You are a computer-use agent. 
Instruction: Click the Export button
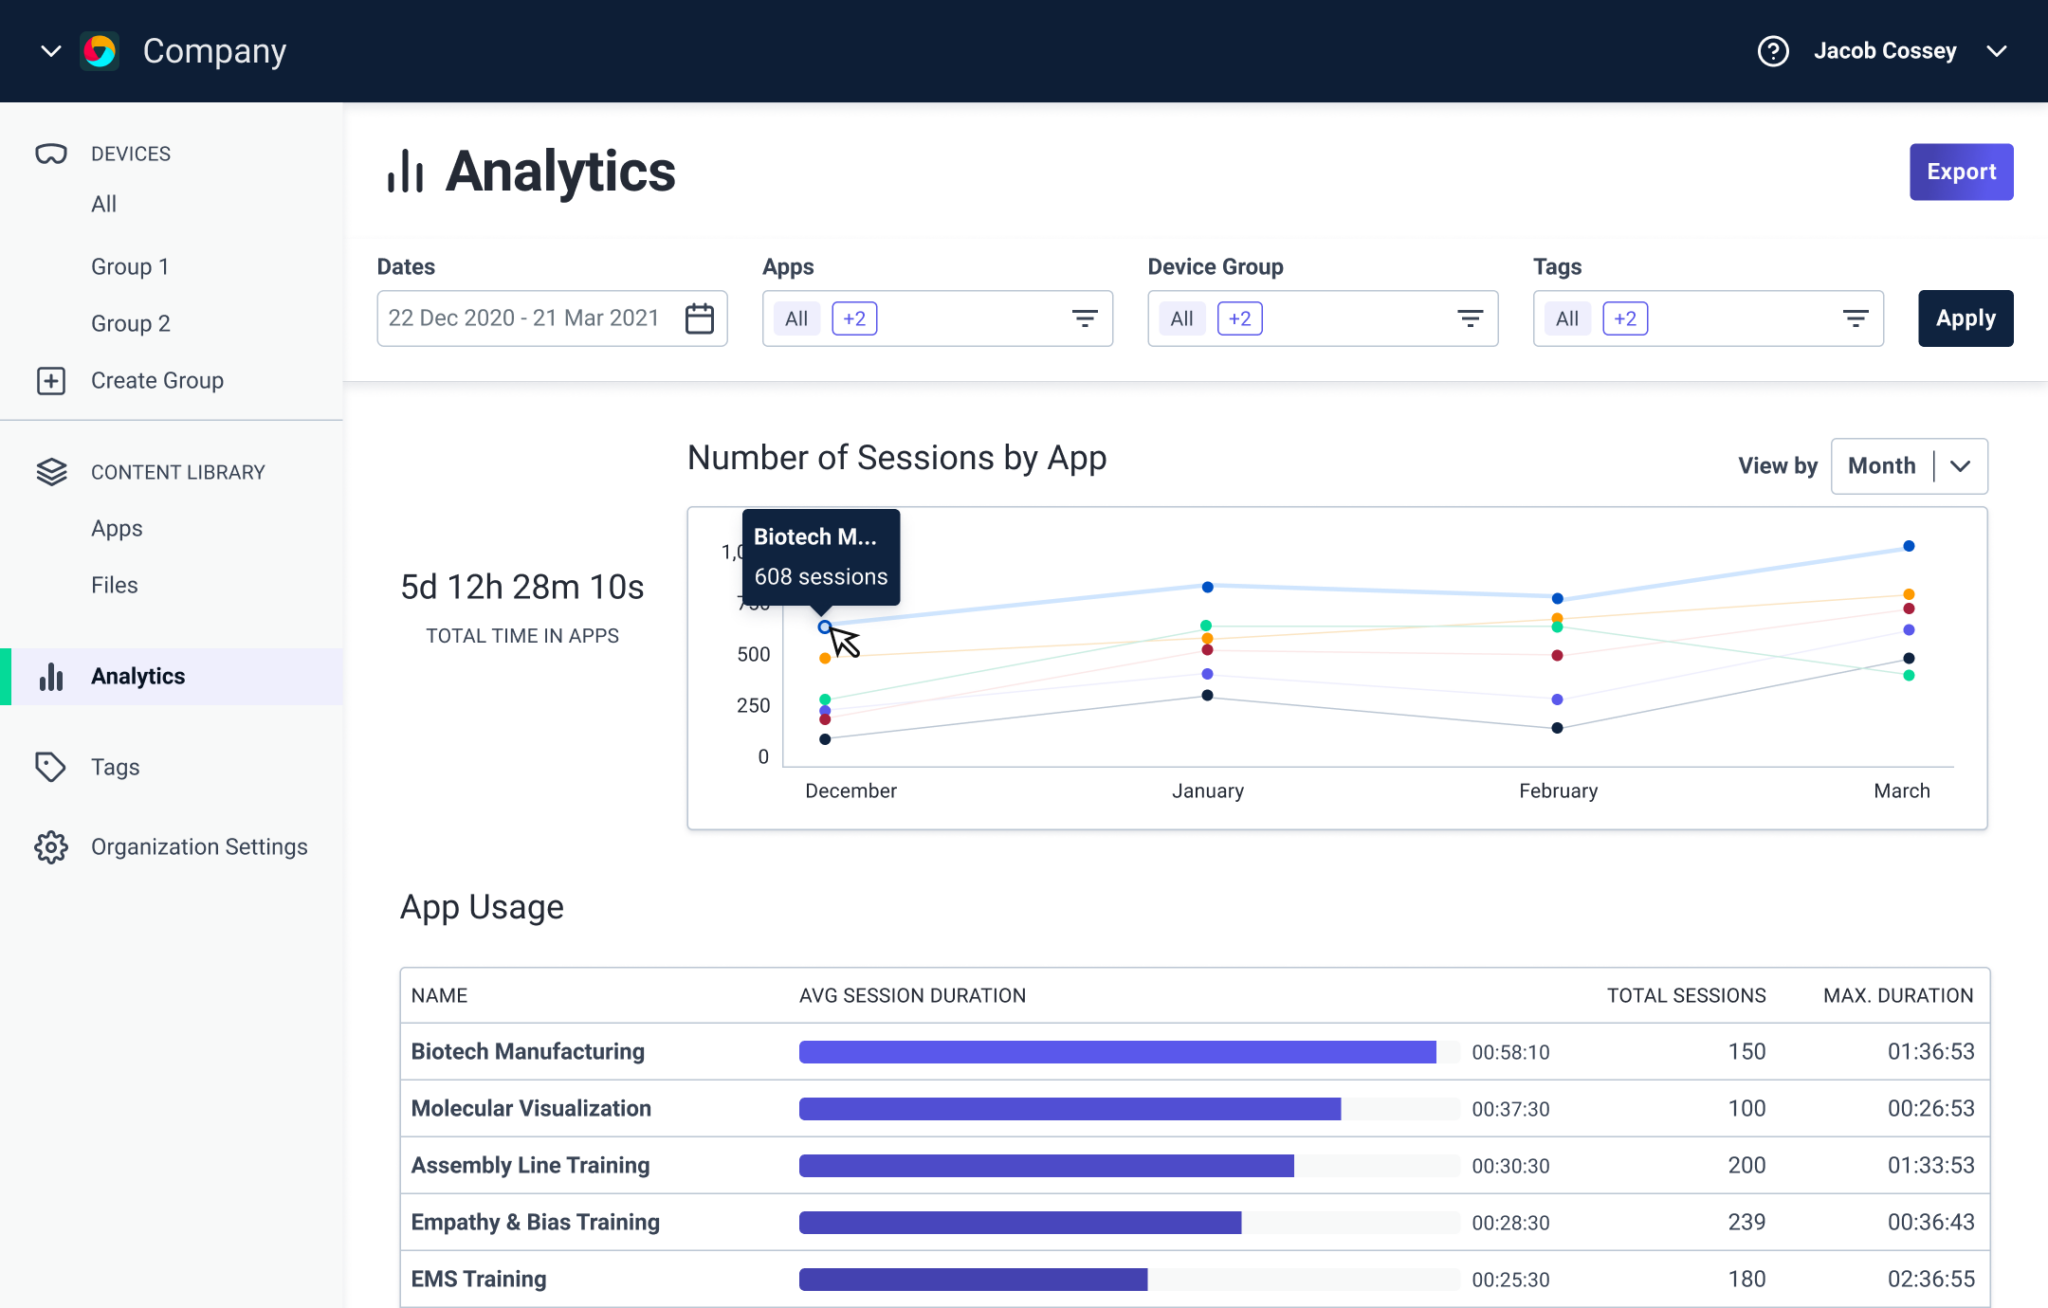click(1960, 172)
